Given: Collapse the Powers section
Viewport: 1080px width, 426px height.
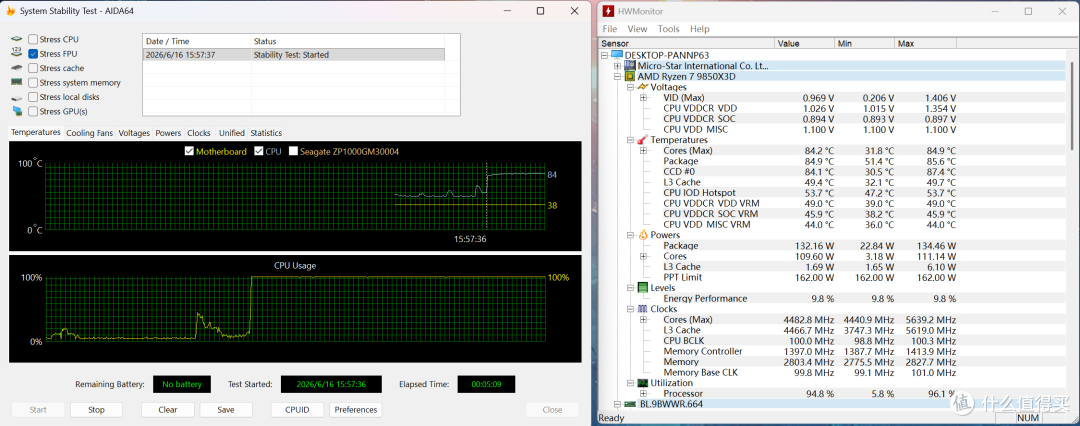Looking at the screenshot, I should point(630,235).
